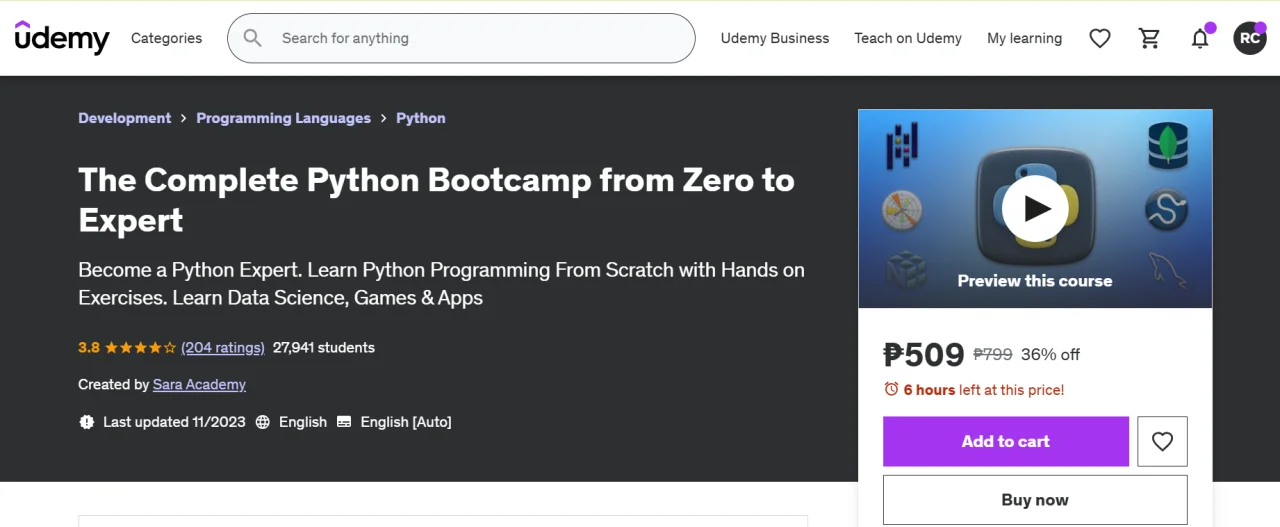Screen dimensions: 1280x527
Task: Focus the Search for anything field
Action: point(461,38)
